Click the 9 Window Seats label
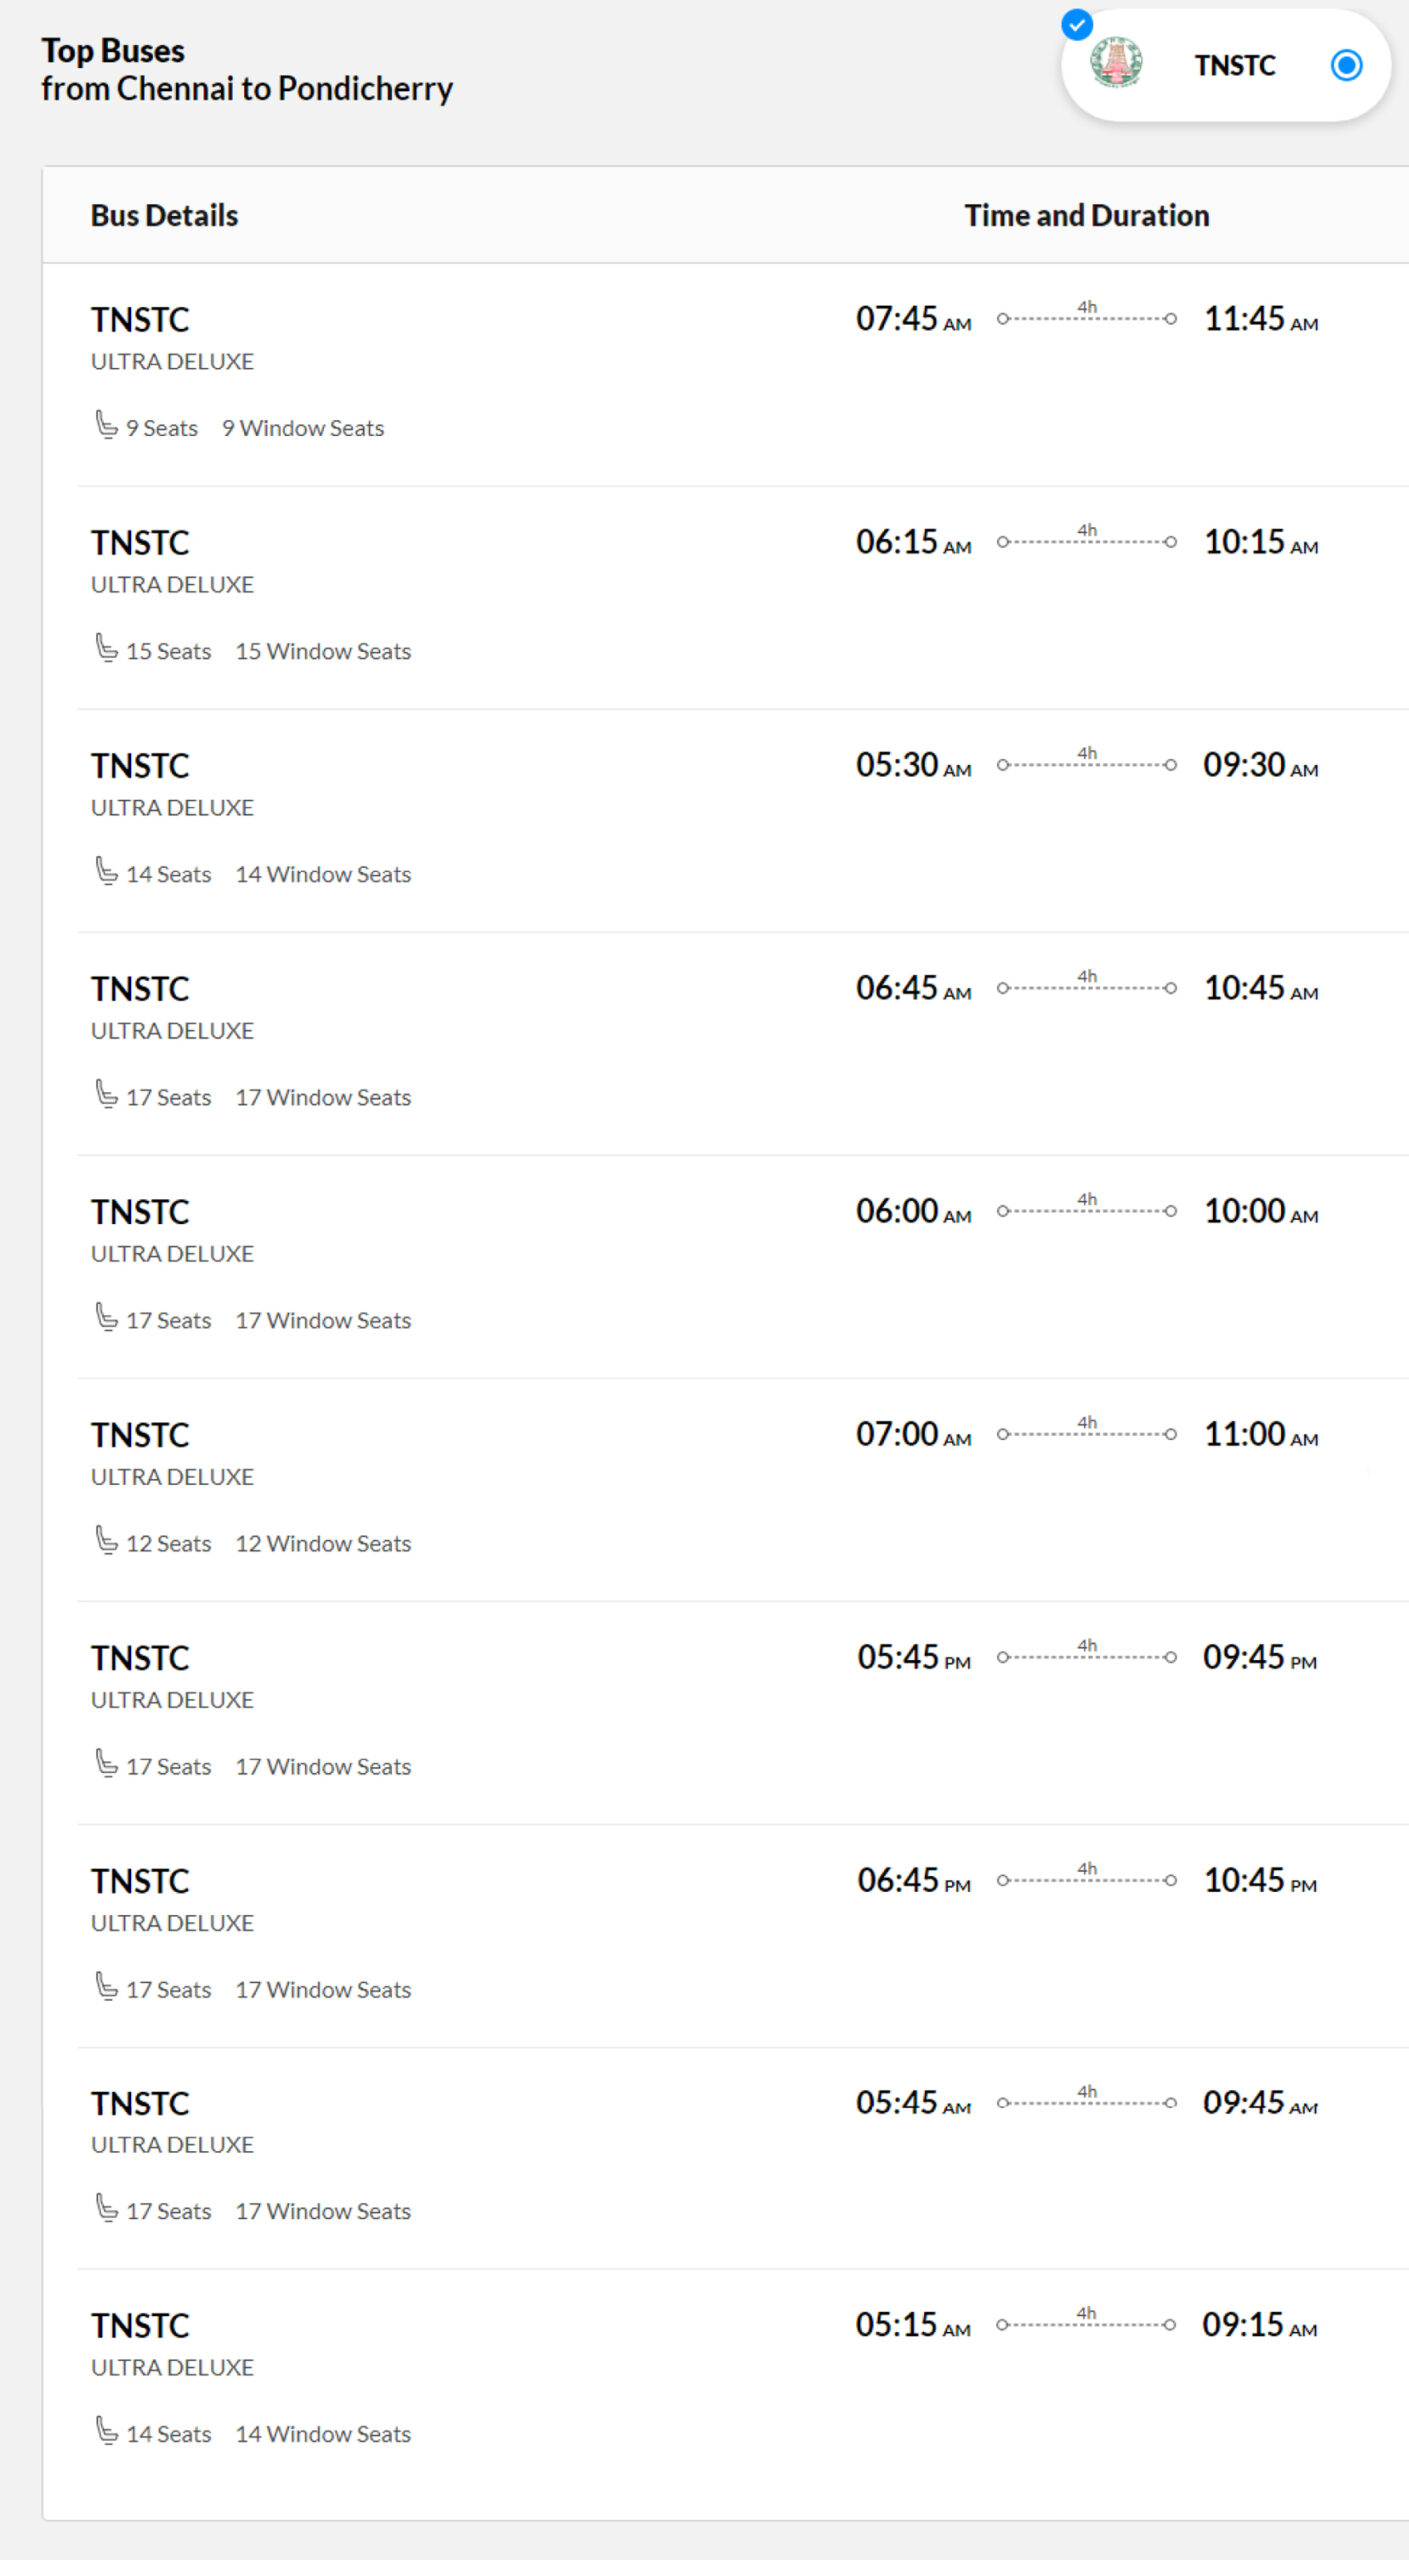This screenshot has height=2560, width=1409. pyautogui.click(x=303, y=428)
